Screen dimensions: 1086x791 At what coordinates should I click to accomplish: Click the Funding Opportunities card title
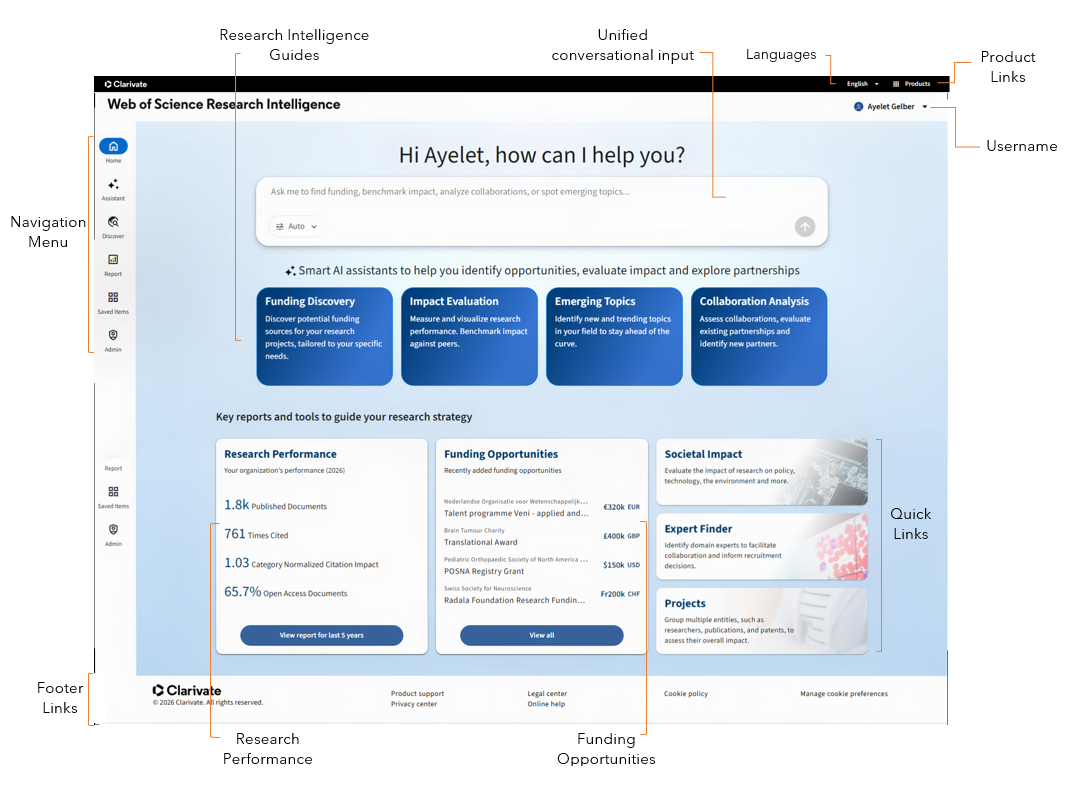point(501,454)
